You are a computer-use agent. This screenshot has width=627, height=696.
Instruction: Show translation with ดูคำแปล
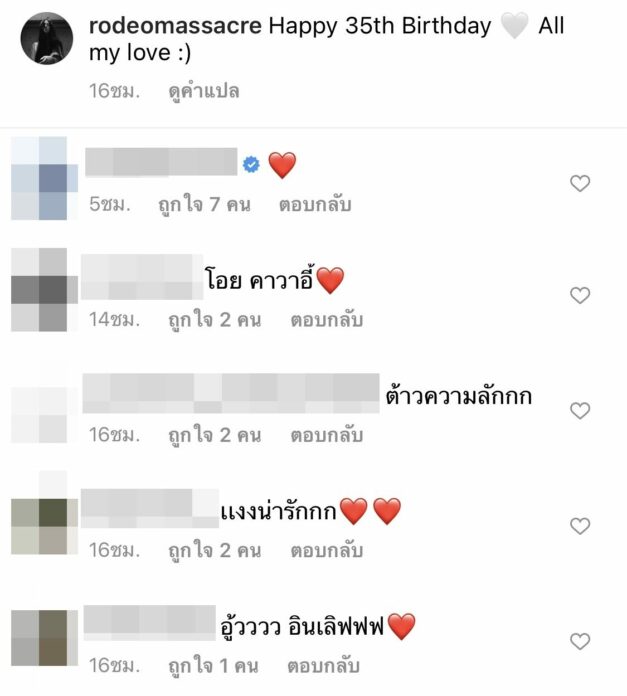pyautogui.click(x=204, y=91)
